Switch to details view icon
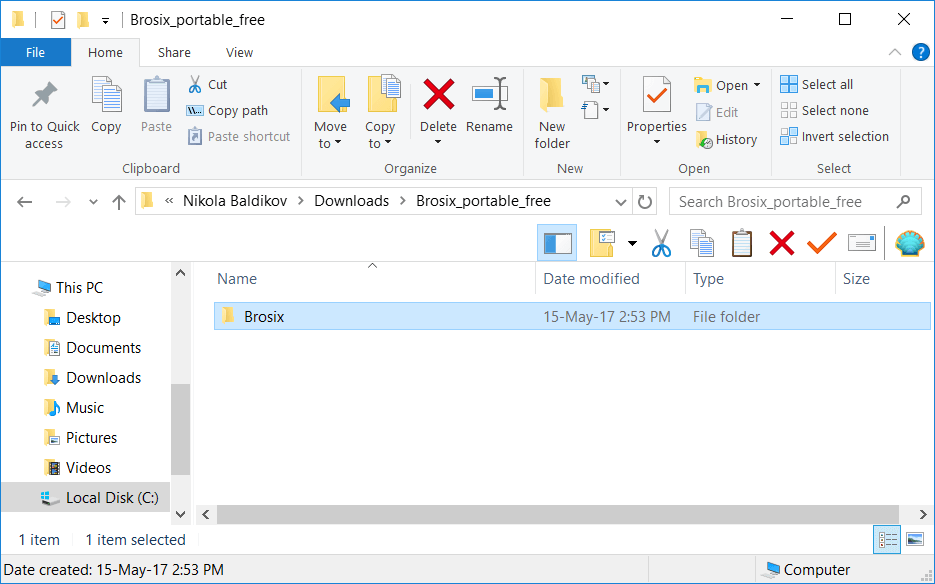935x584 pixels. click(887, 540)
